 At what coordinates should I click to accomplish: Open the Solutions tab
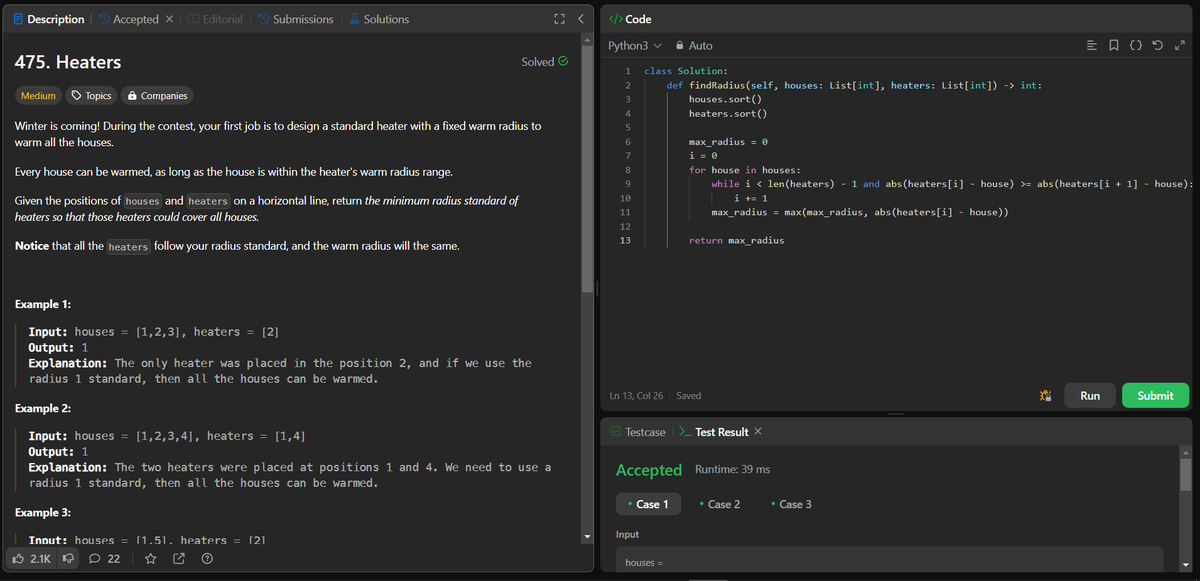[378, 19]
